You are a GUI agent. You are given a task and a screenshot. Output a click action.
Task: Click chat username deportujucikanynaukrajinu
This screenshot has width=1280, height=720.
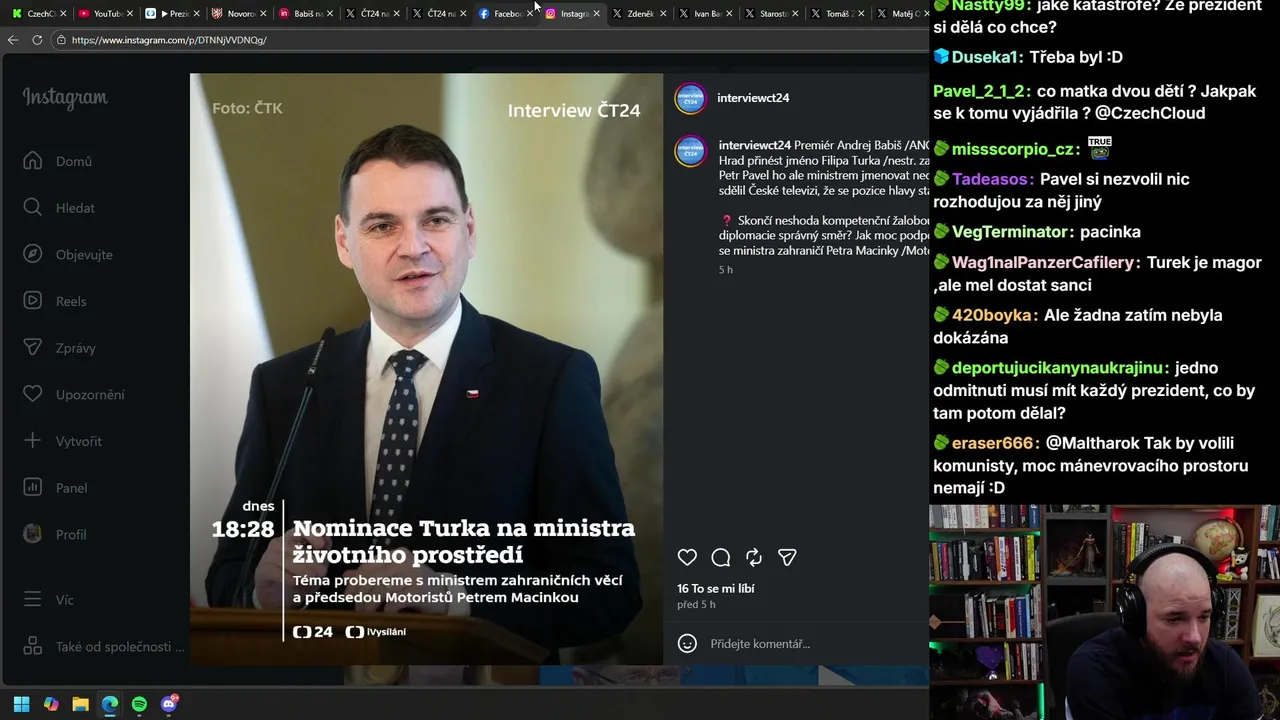coord(1059,368)
